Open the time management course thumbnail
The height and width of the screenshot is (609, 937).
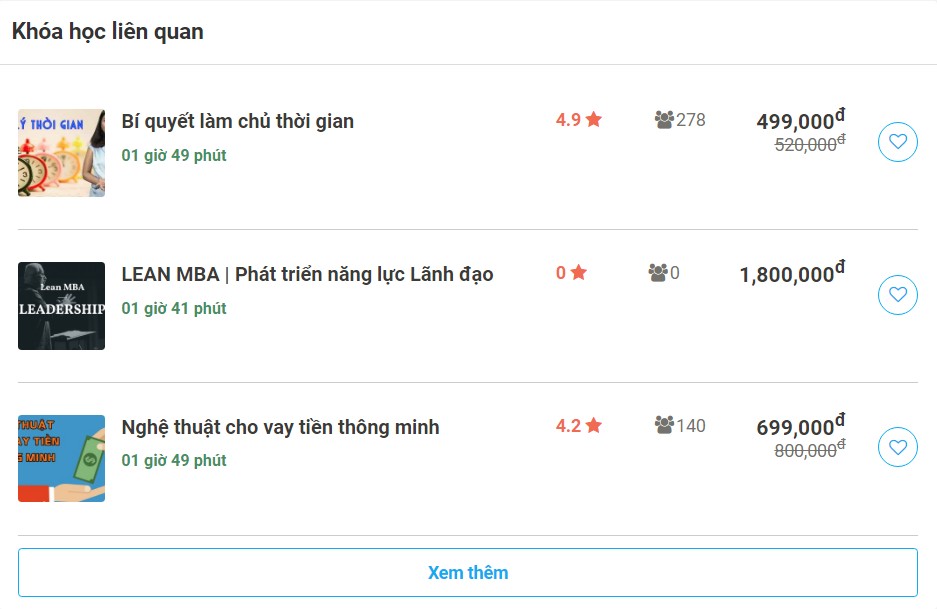pyautogui.click(x=61, y=153)
